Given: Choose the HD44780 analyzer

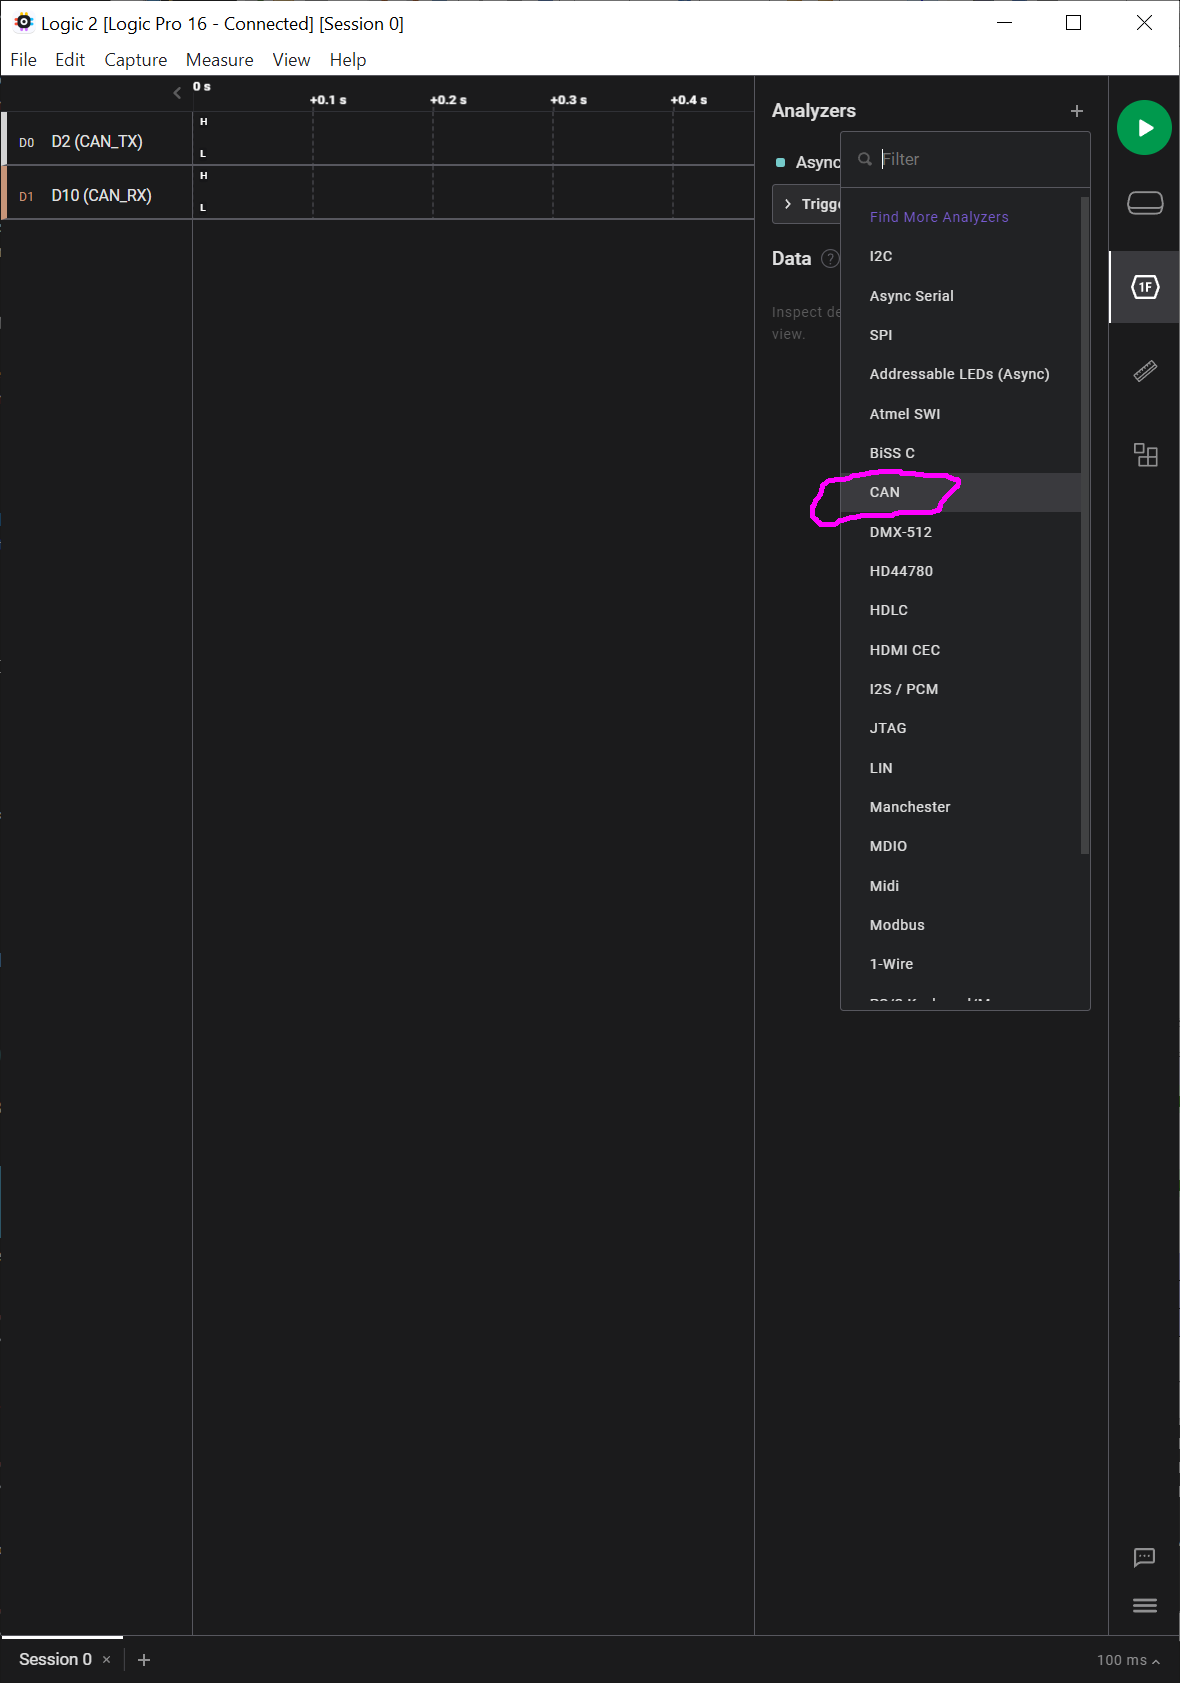Looking at the screenshot, I should (961, 571).
